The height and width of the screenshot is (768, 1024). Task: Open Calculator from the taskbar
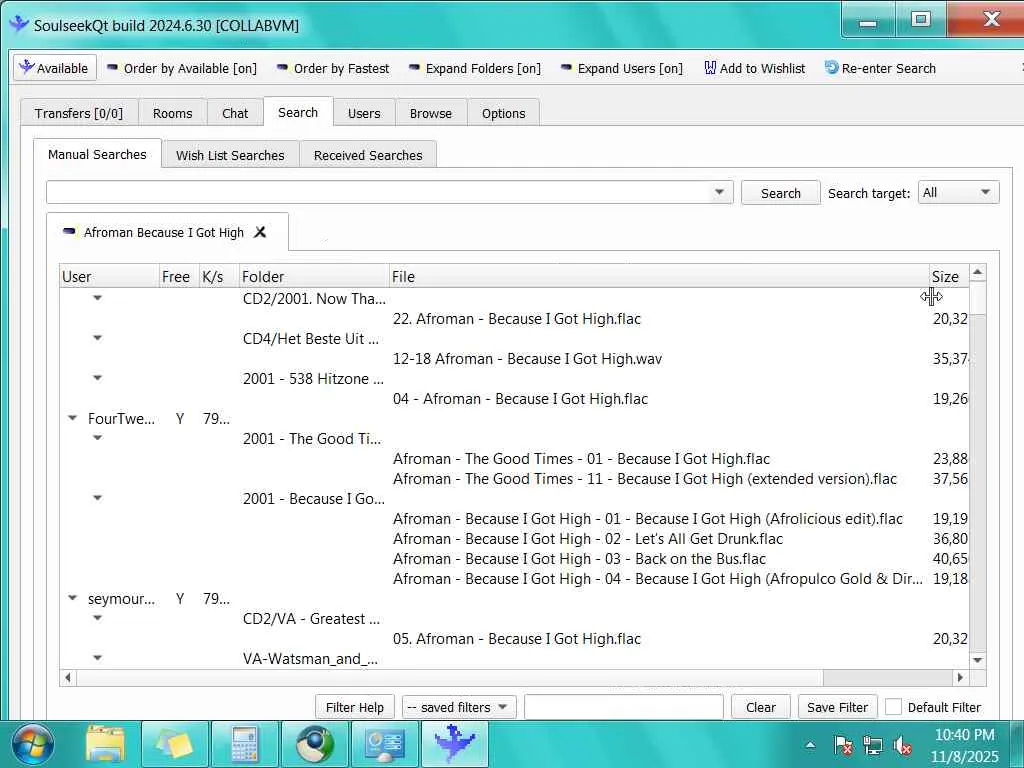click(244, 744)
